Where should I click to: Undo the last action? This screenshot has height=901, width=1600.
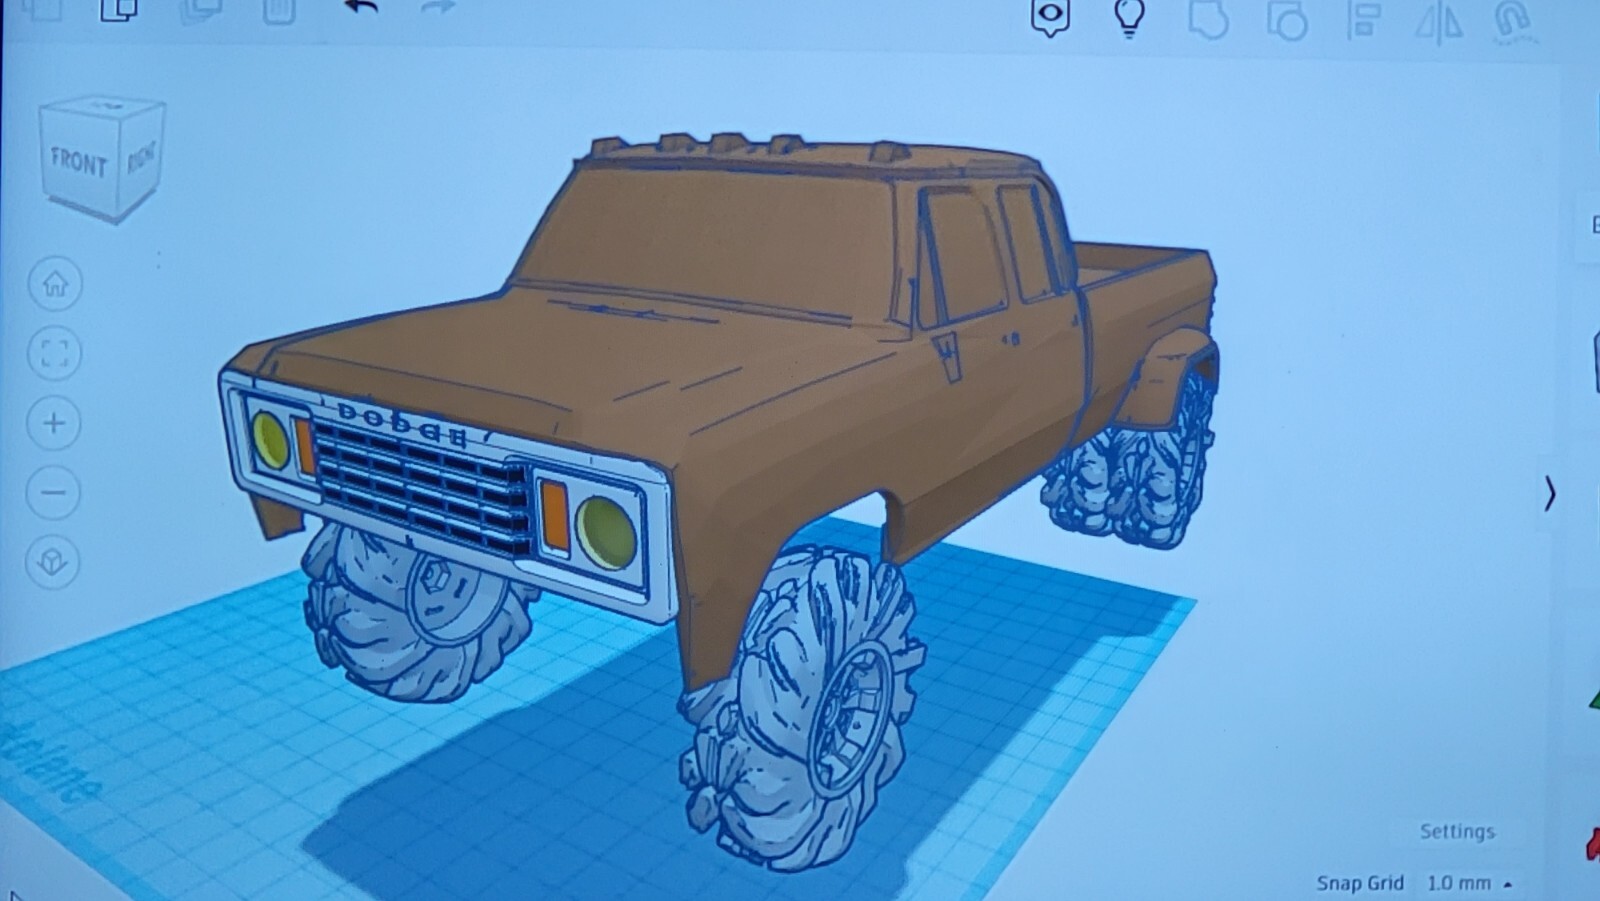click(362, 8)
